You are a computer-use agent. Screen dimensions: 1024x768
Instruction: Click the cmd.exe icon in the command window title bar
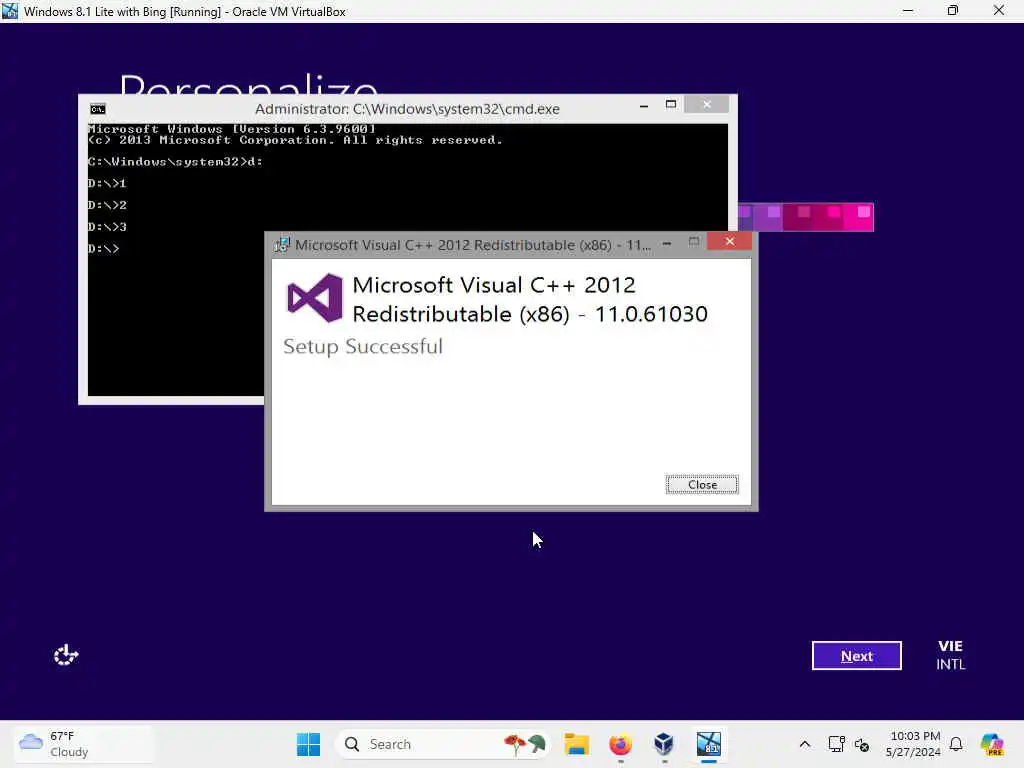pyautogui.click(x=98, y=109)
